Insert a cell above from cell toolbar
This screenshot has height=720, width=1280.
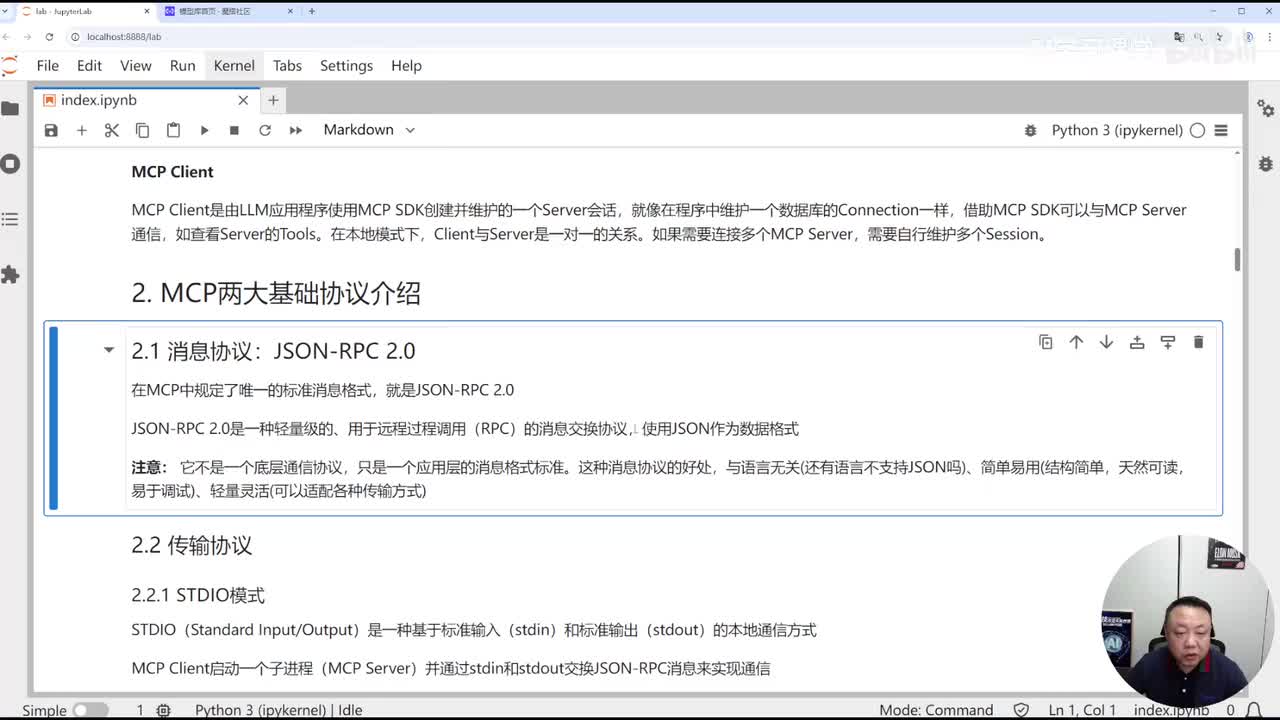tap(1137, 342)
